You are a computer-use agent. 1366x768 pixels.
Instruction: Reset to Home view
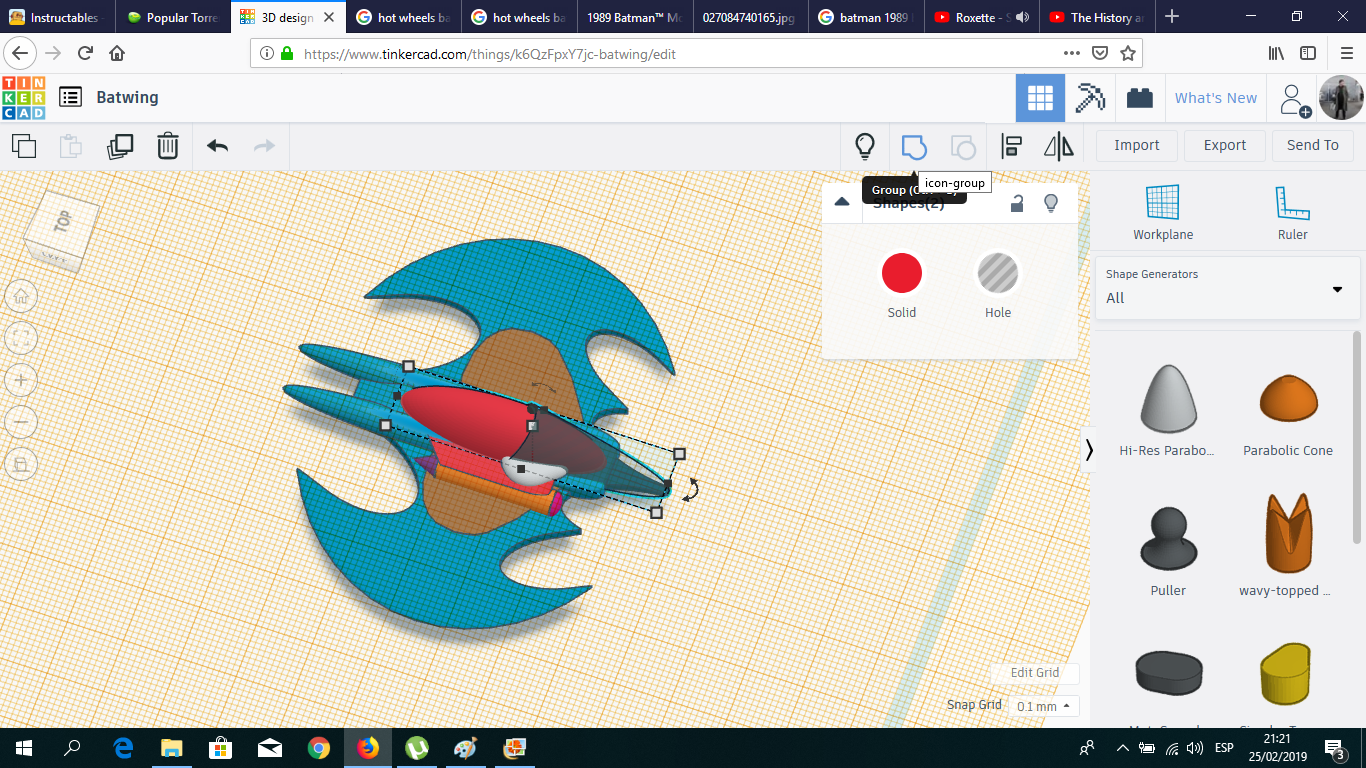click(21, 296)
